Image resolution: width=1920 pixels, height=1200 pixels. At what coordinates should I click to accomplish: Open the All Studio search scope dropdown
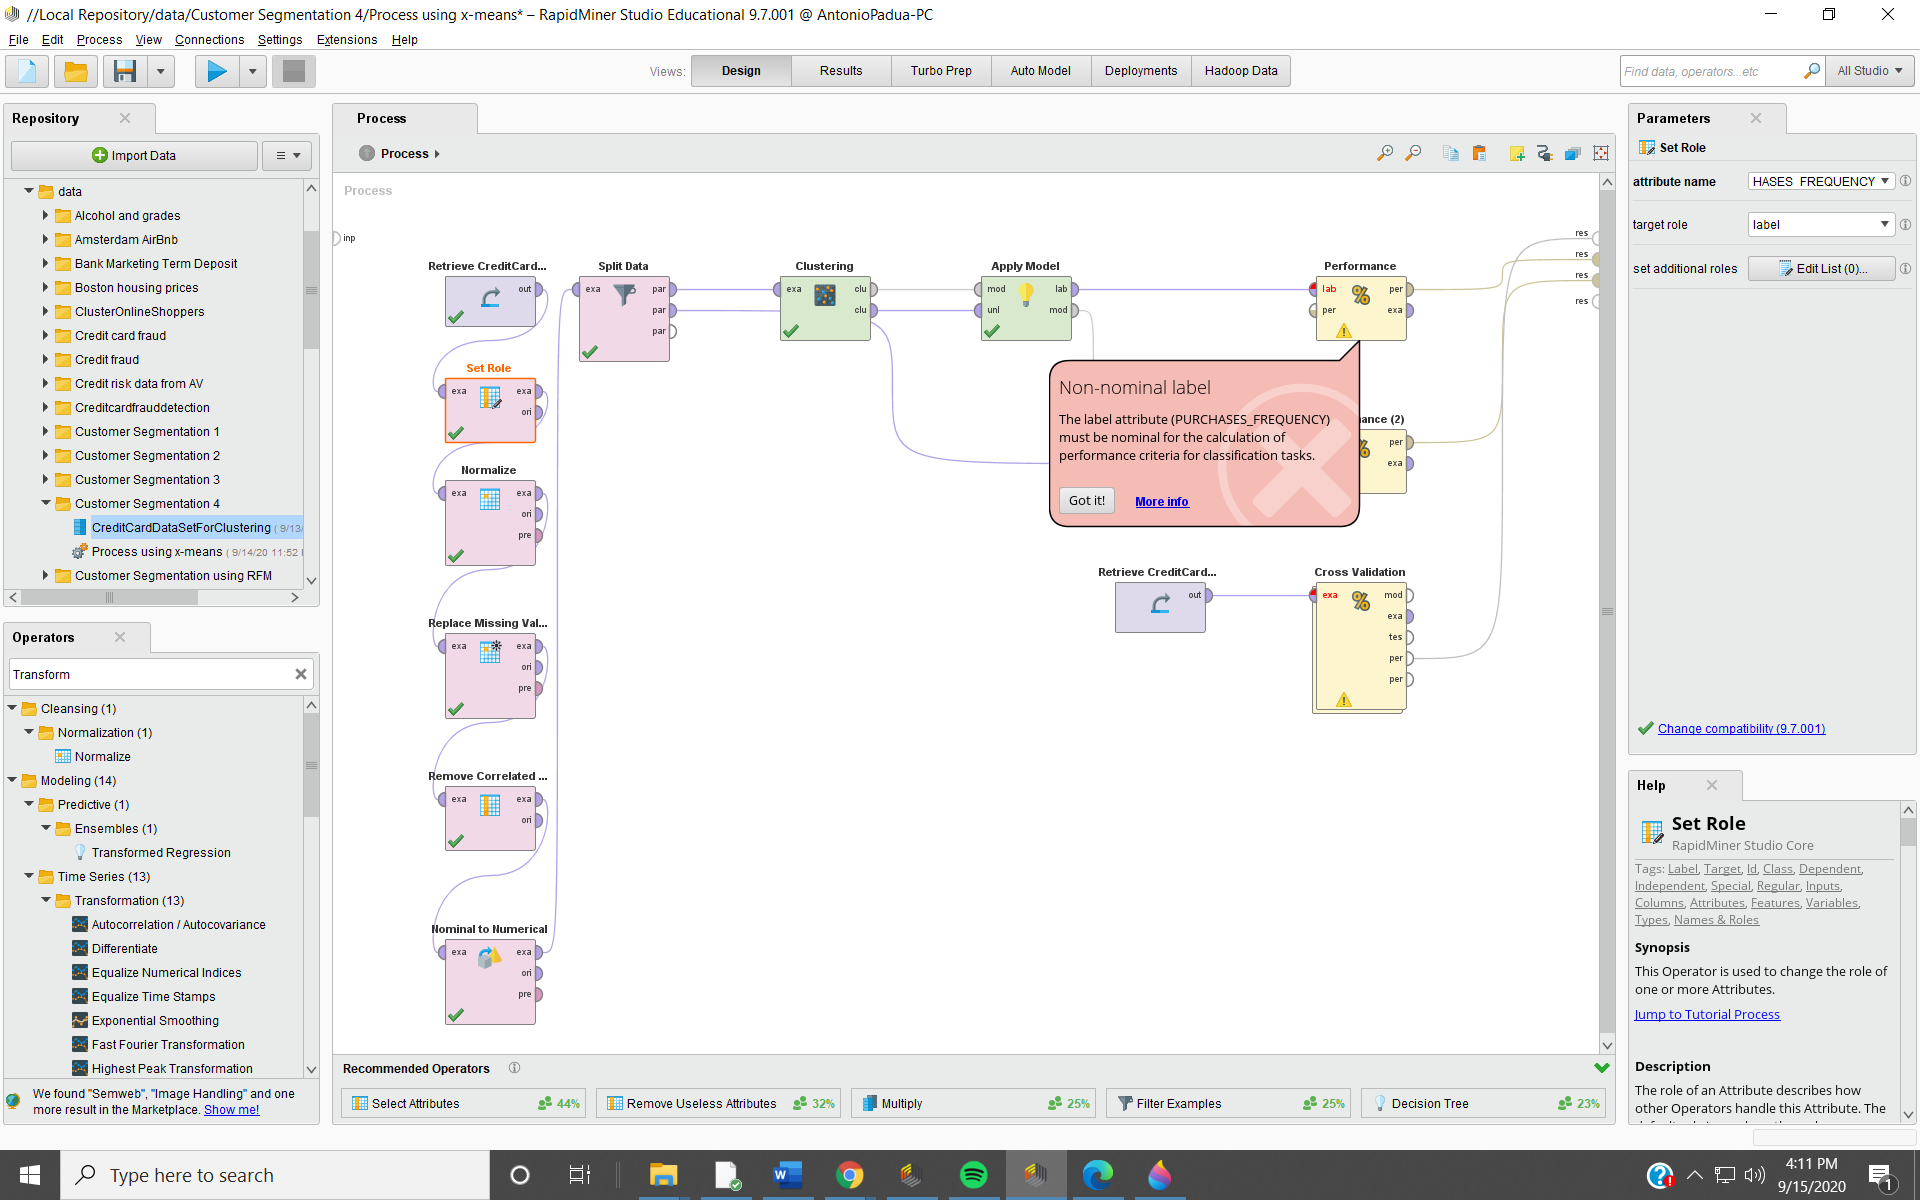click(1869, 71)
